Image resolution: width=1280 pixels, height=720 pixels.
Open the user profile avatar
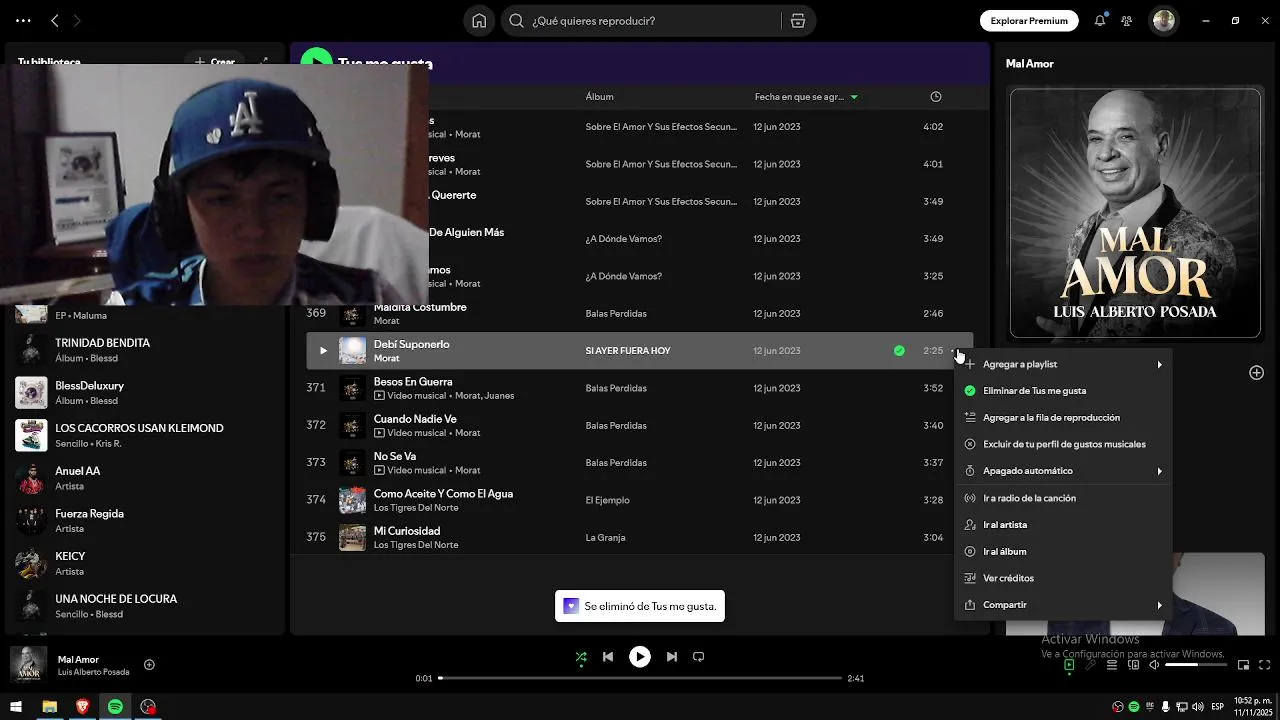(1163, 20)
